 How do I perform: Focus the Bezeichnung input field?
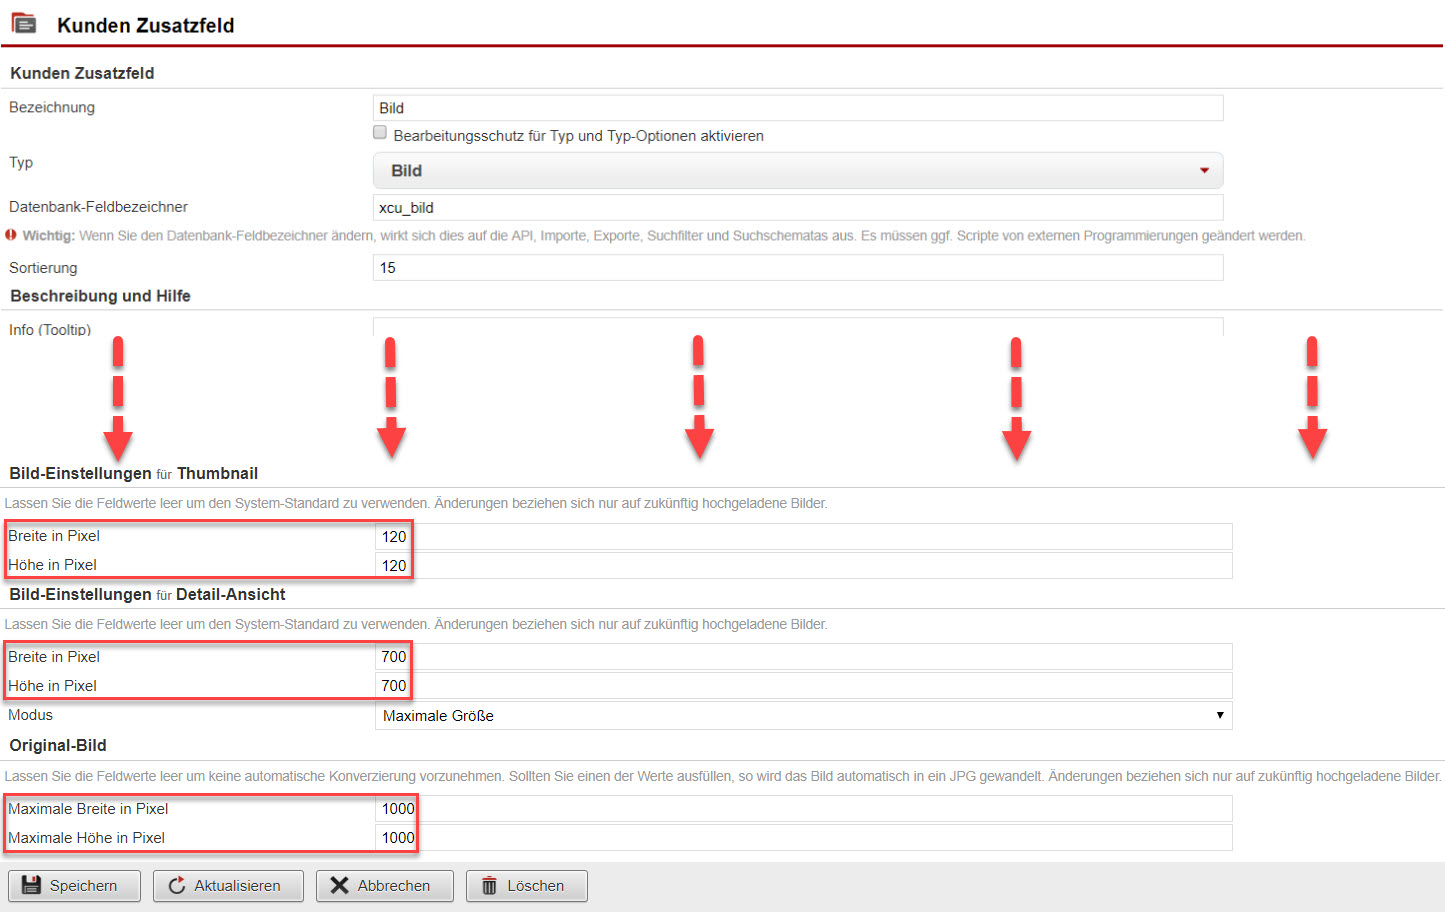[x=798, y=108]
